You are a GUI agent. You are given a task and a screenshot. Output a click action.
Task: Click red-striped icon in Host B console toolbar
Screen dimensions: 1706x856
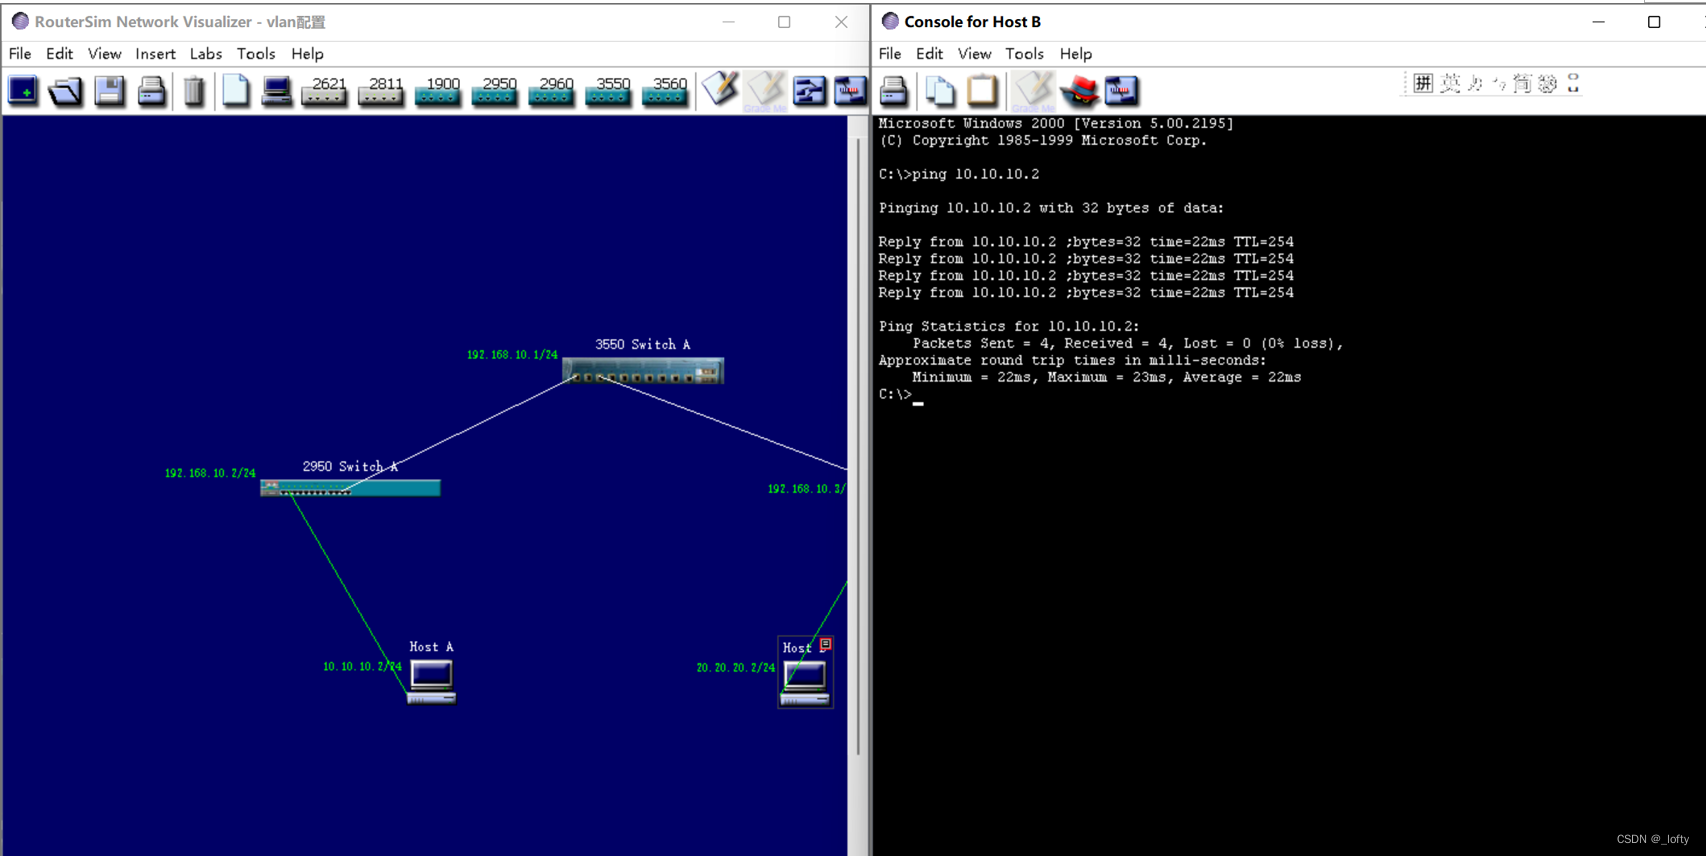click(x=1121, y=91)
